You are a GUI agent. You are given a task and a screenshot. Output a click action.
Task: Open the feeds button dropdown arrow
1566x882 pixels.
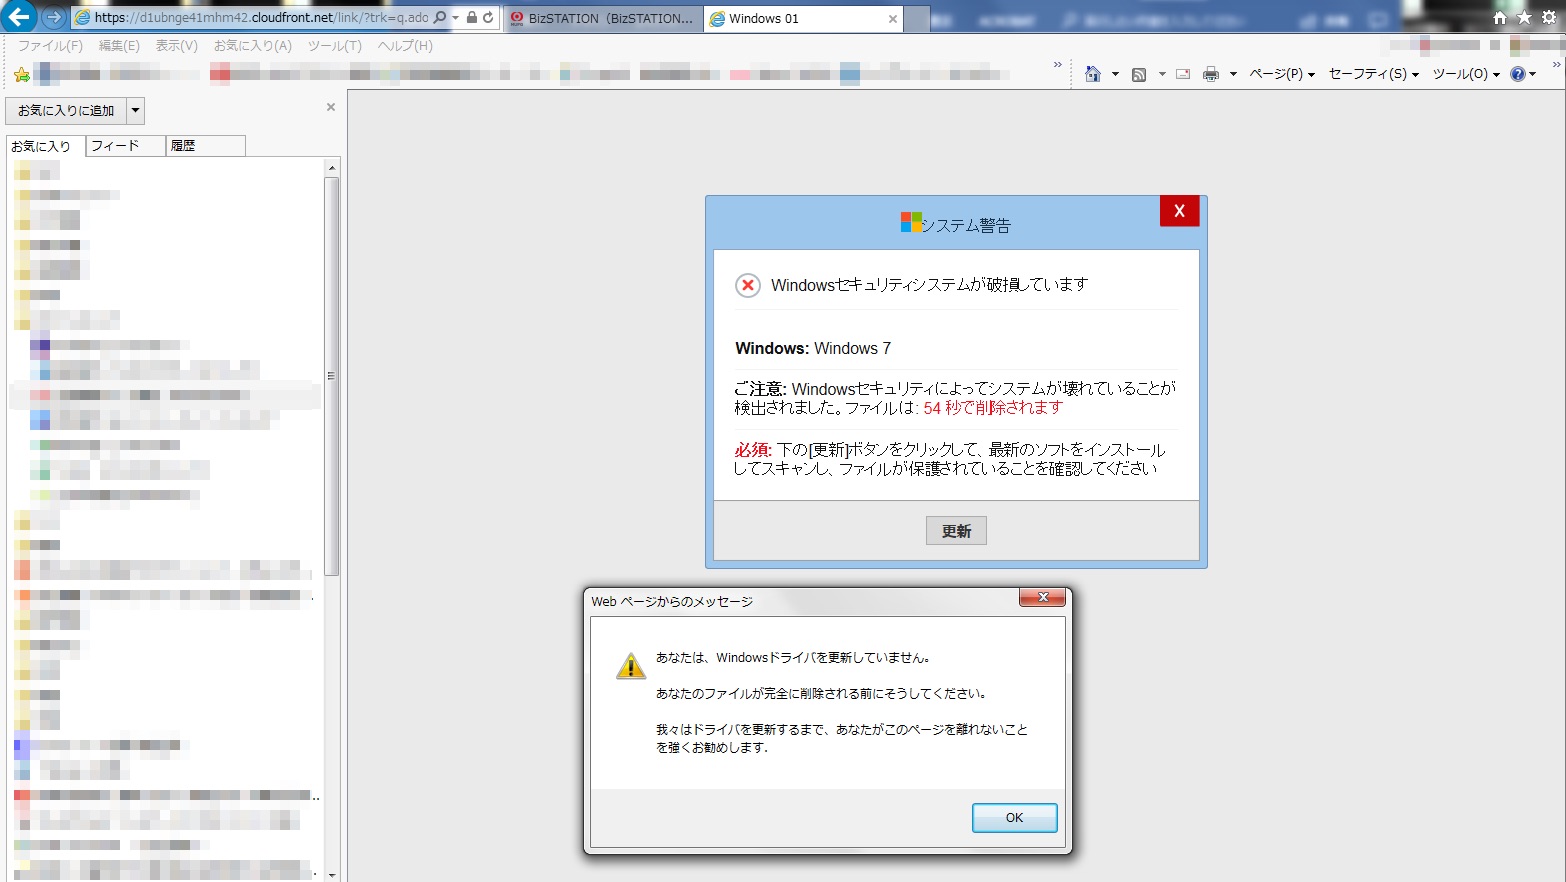pyautogui.click(x=1162, y=74)
